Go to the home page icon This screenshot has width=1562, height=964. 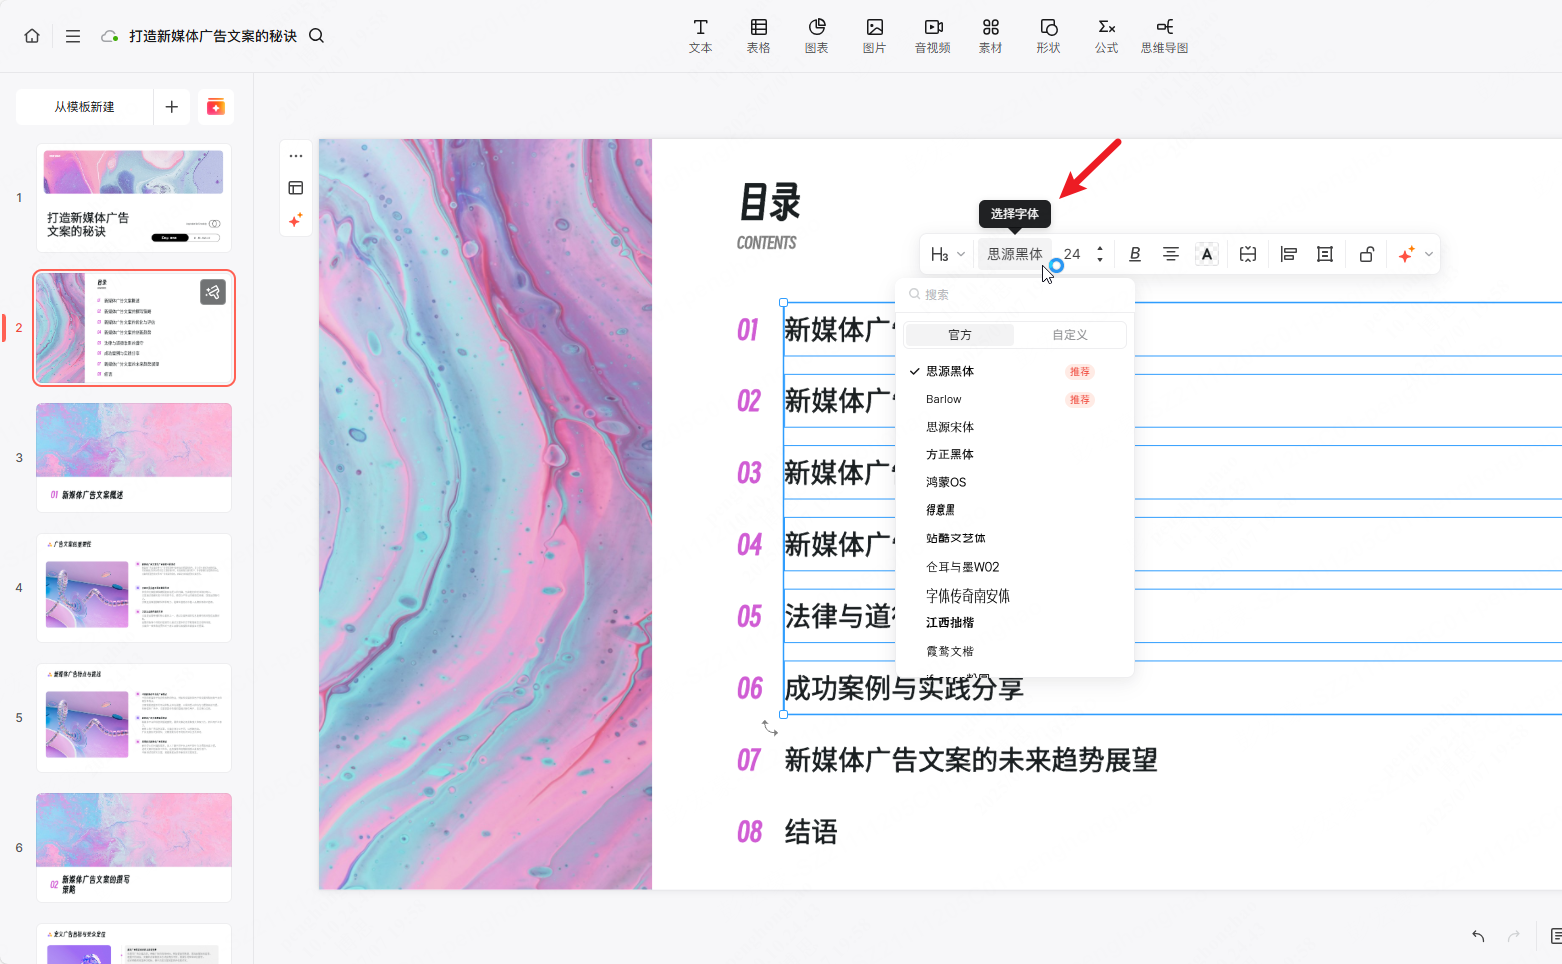coord(32,36)
